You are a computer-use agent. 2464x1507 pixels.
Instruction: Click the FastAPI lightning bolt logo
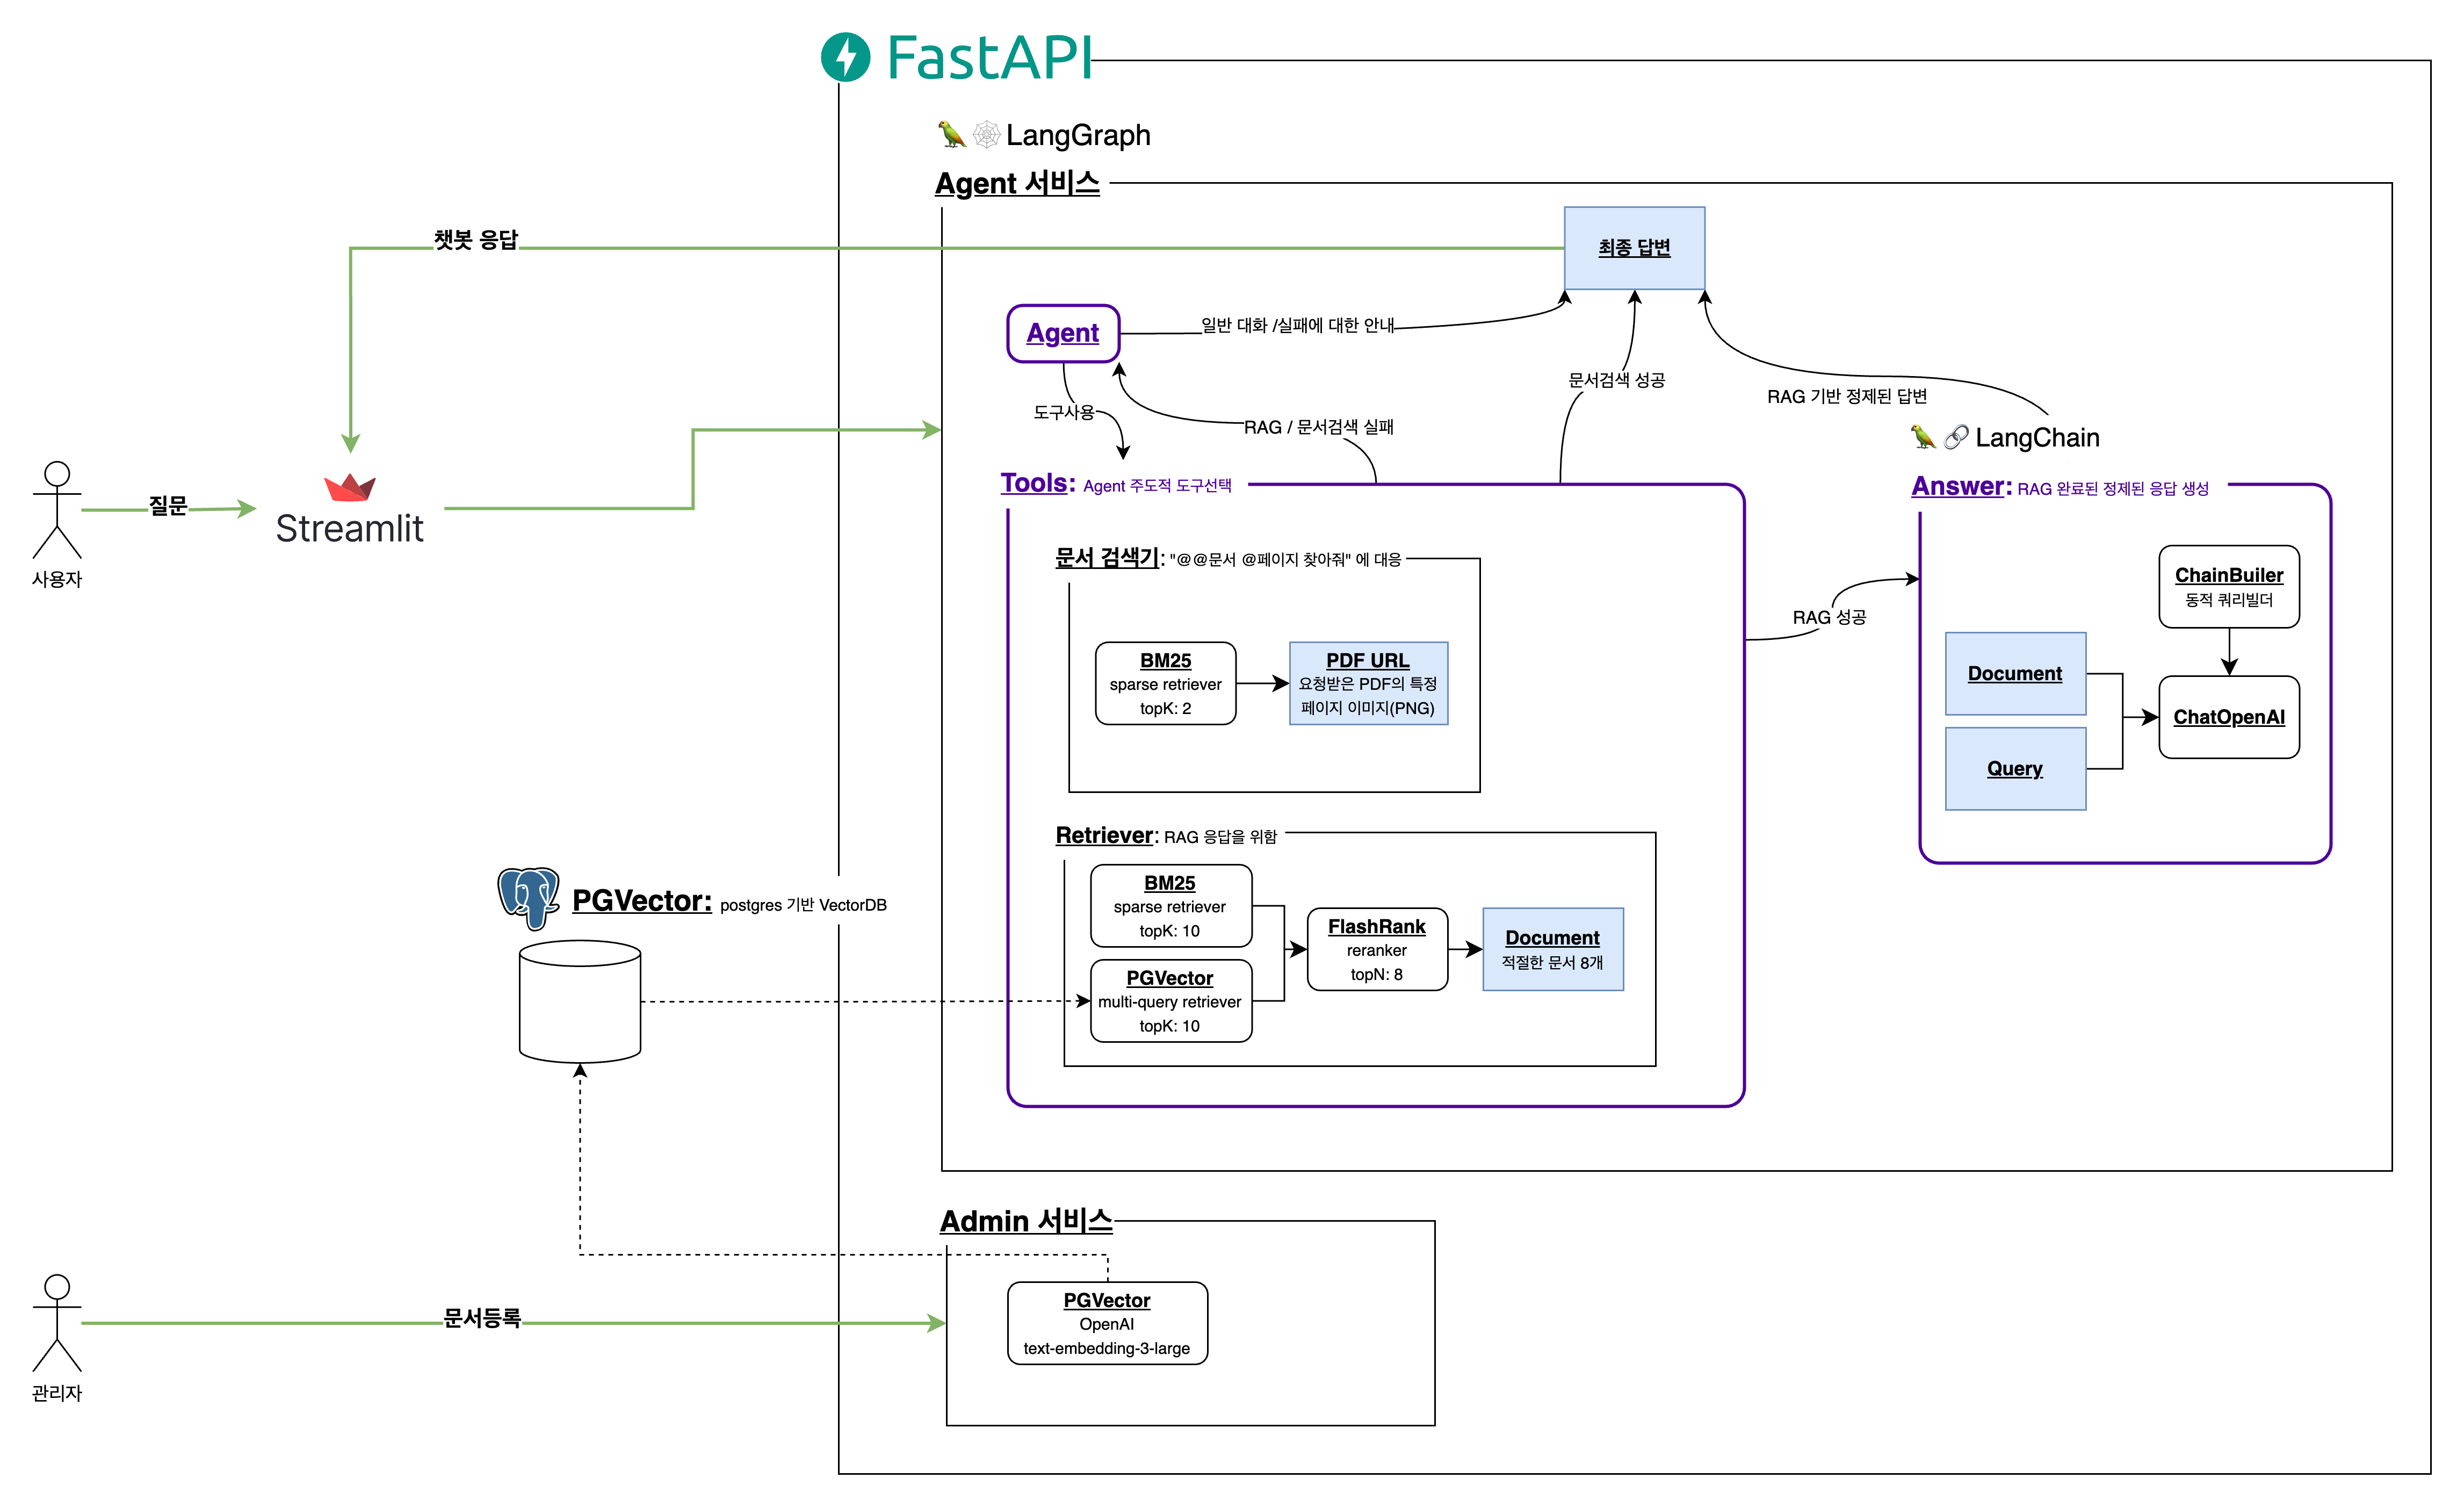pyautogui.click(x=845, y=57)
